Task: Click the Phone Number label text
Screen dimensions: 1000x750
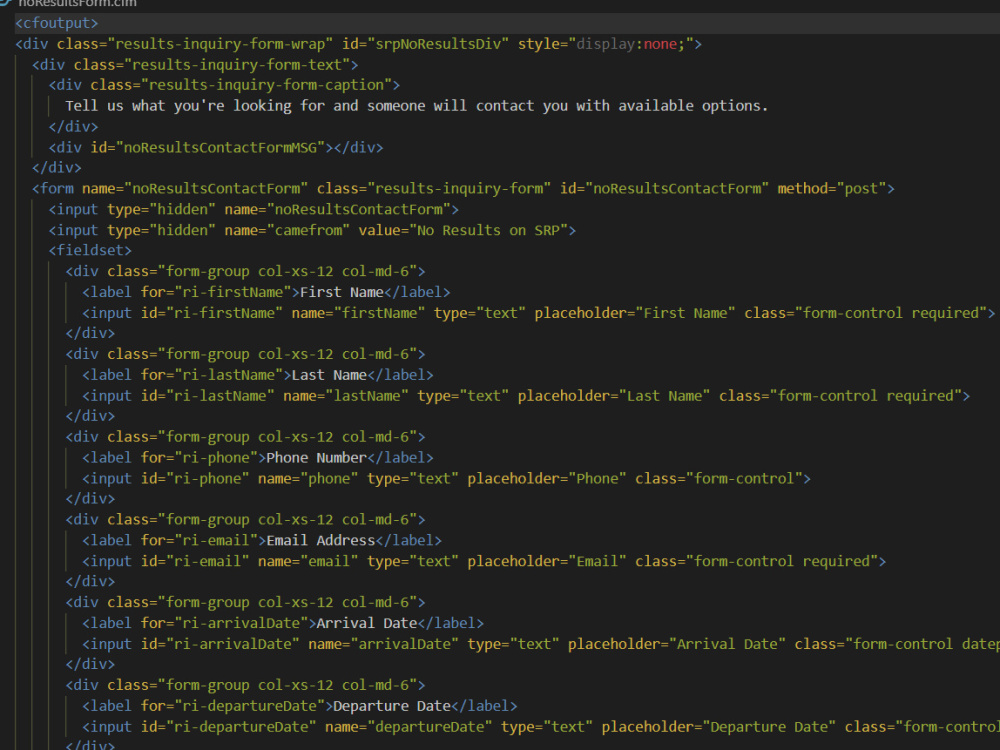Action: (x=316, y=458)
